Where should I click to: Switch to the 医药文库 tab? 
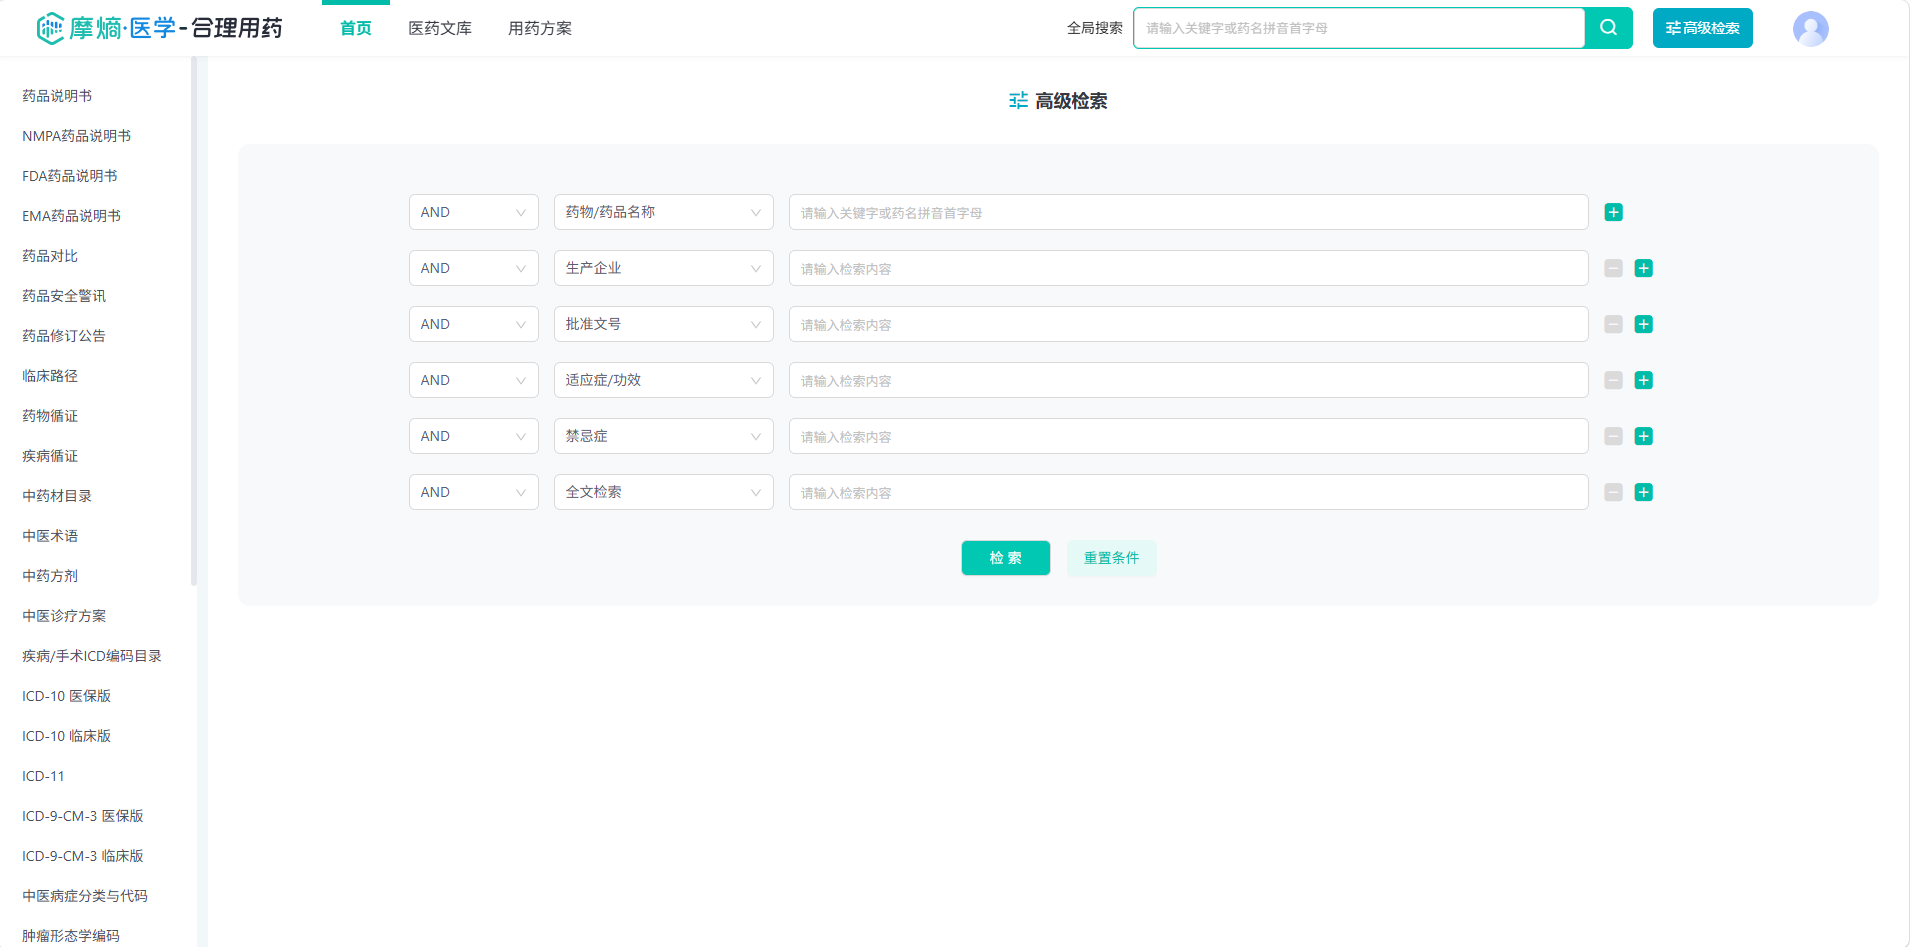pos(439,28)
